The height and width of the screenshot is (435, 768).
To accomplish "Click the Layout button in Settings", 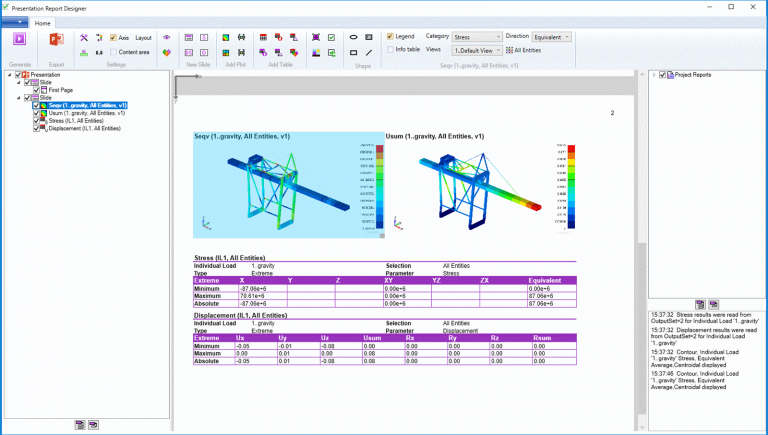I will click(144, 37).
